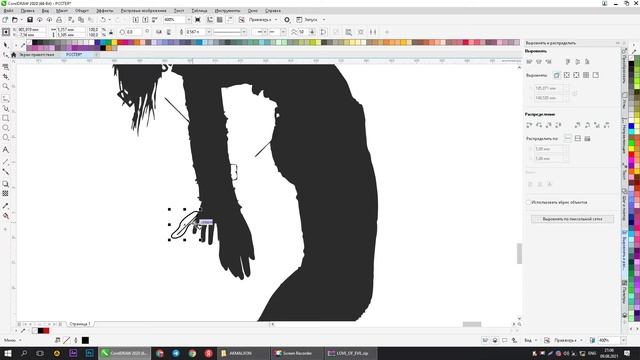Click the vertical scrollbar thumb
The image size is (640, 360).
(x=519, y=253)
